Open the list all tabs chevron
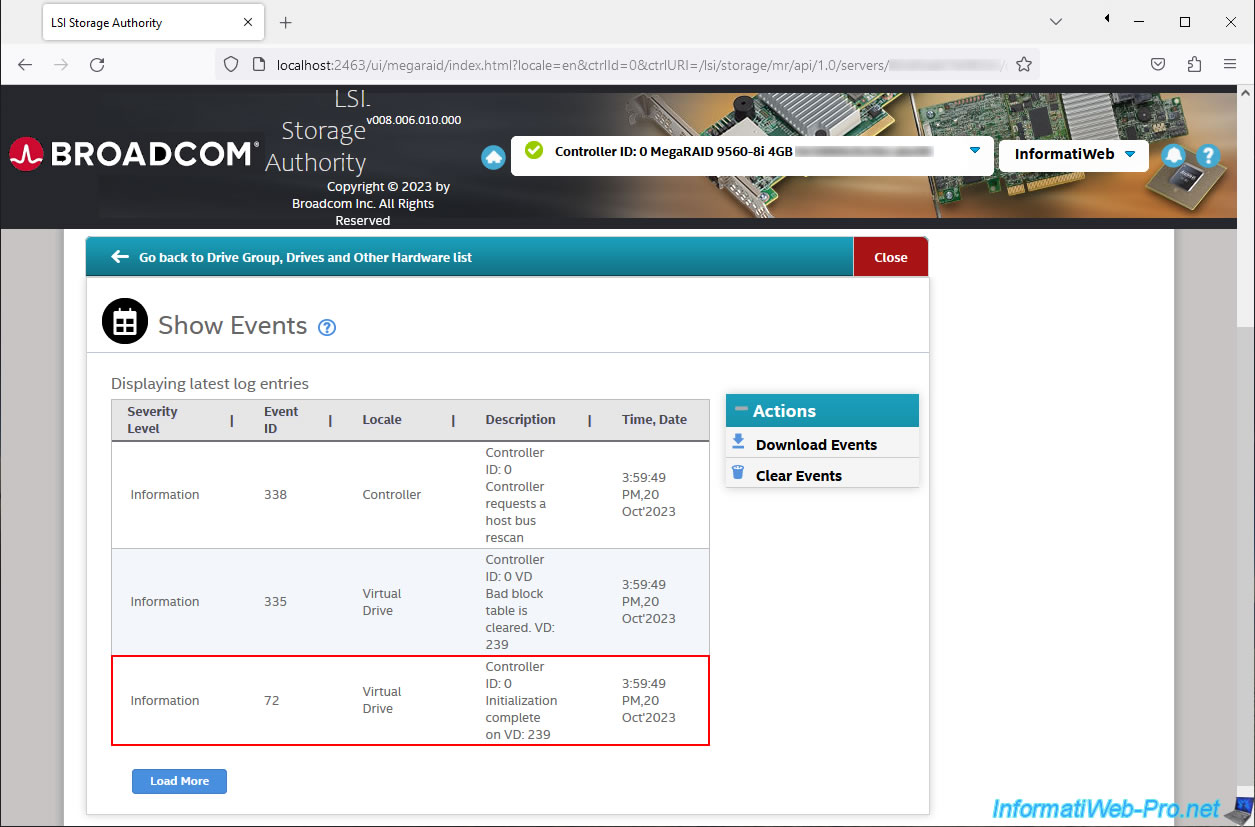 pyautogui.click(x=1056, y=21)
